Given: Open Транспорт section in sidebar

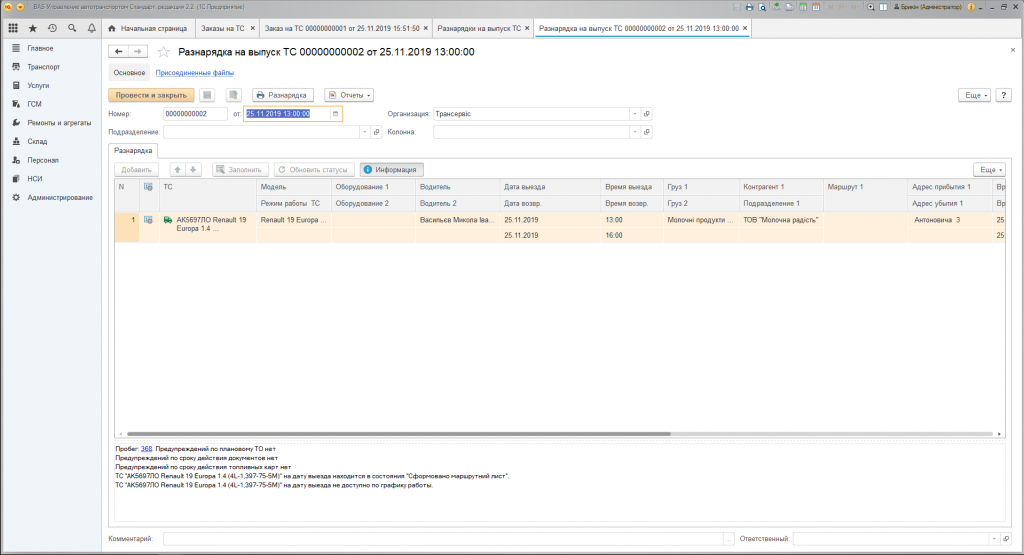Looking at the screenshot, I should (43, 67).
